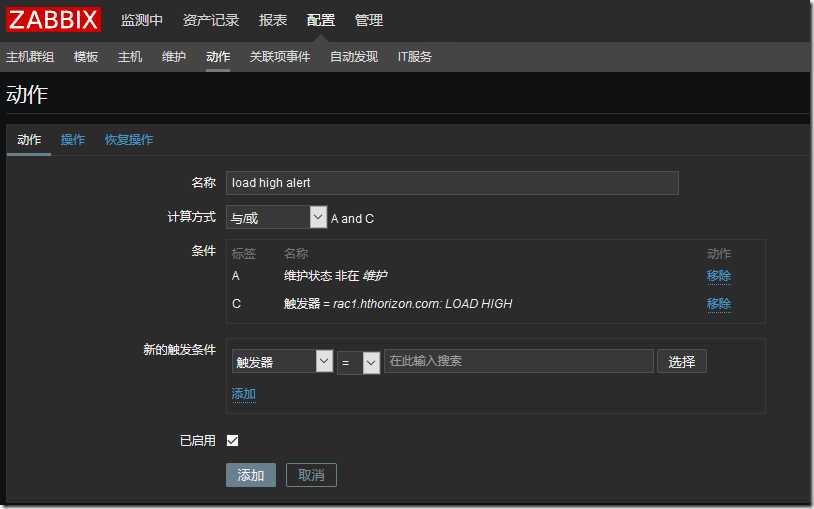Click the ZABBIX logo
This screenshot has height=509, width=814.
click(x=53, y=20)
